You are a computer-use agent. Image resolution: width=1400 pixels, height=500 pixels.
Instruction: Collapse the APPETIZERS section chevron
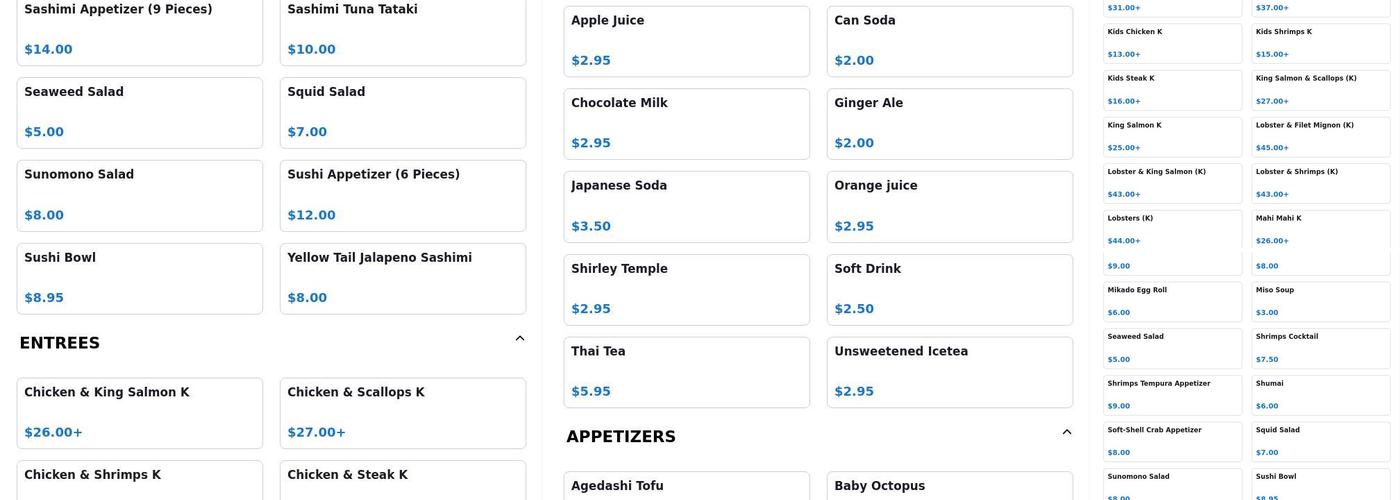click(x=1067, y=433)
